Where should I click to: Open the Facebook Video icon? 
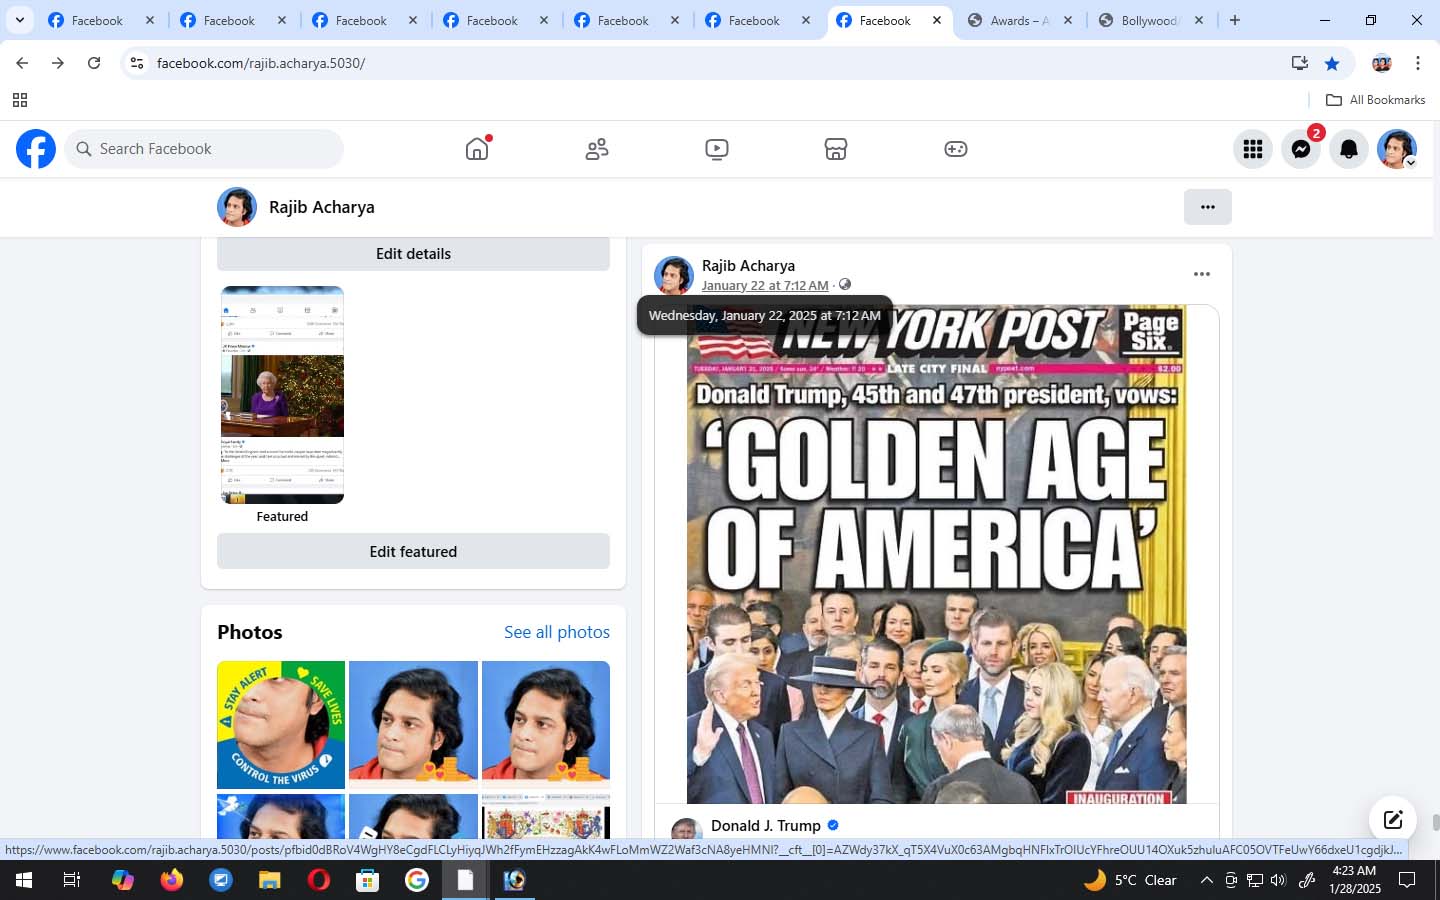(716, 149)
